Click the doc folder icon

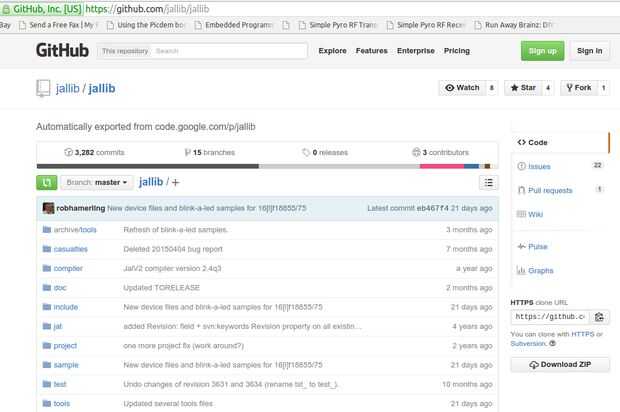click(x=47, y=287)
